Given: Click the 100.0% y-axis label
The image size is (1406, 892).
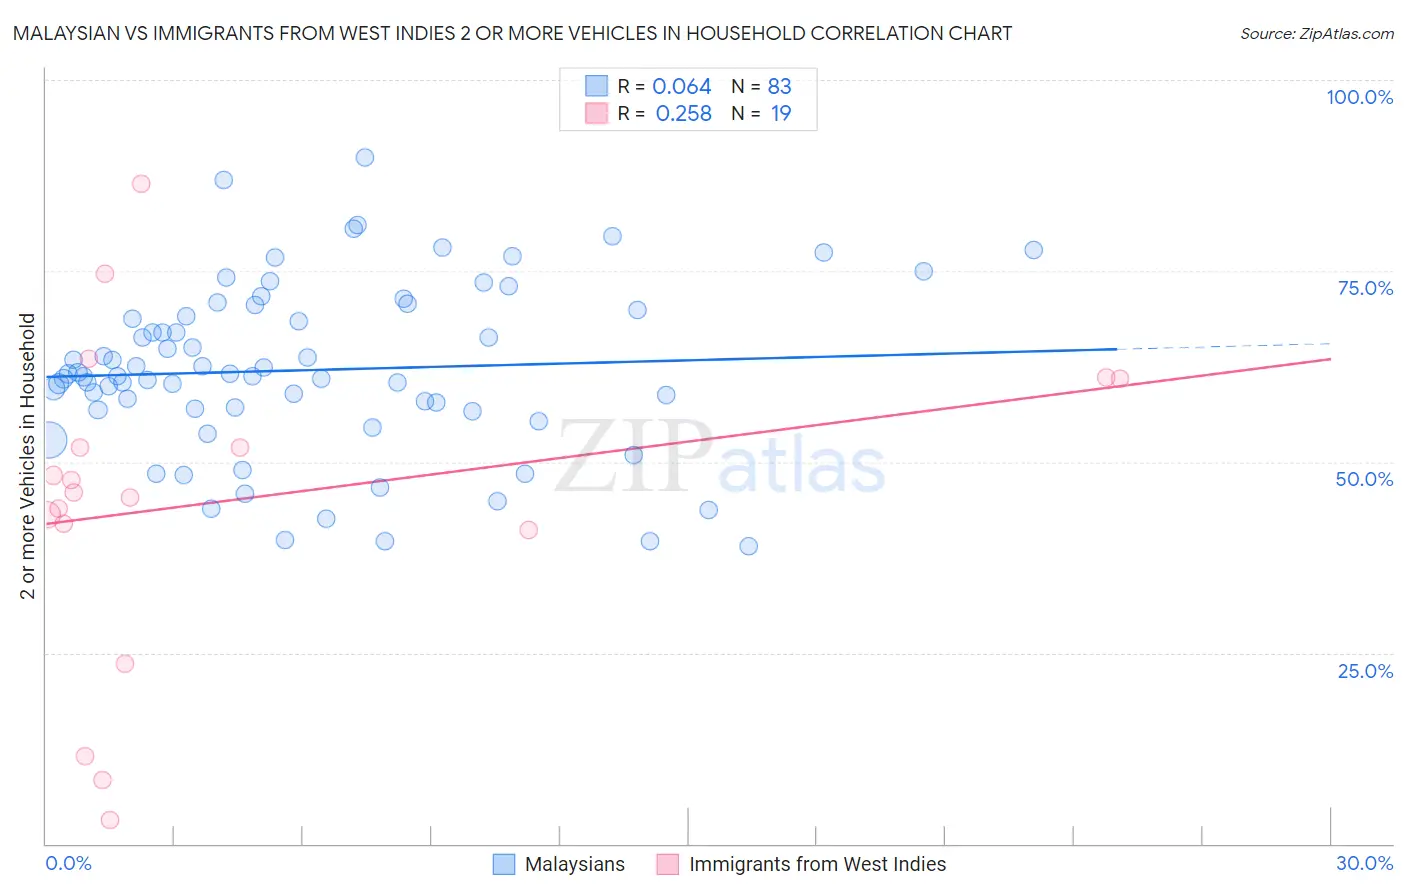Looking at the screenshot, I should 1359,97.
